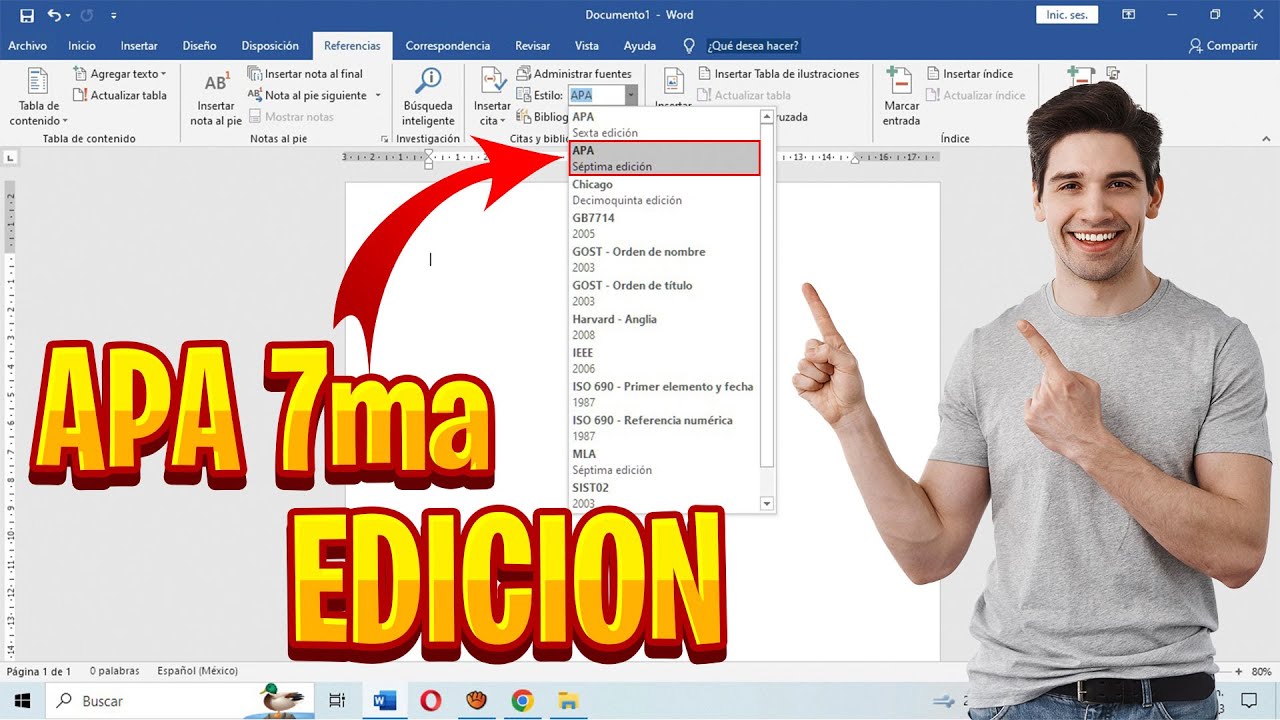Select ISO 690 - Referencia numérica
Viewport: 1280px width, 720px height.
[x=664, y=428]
